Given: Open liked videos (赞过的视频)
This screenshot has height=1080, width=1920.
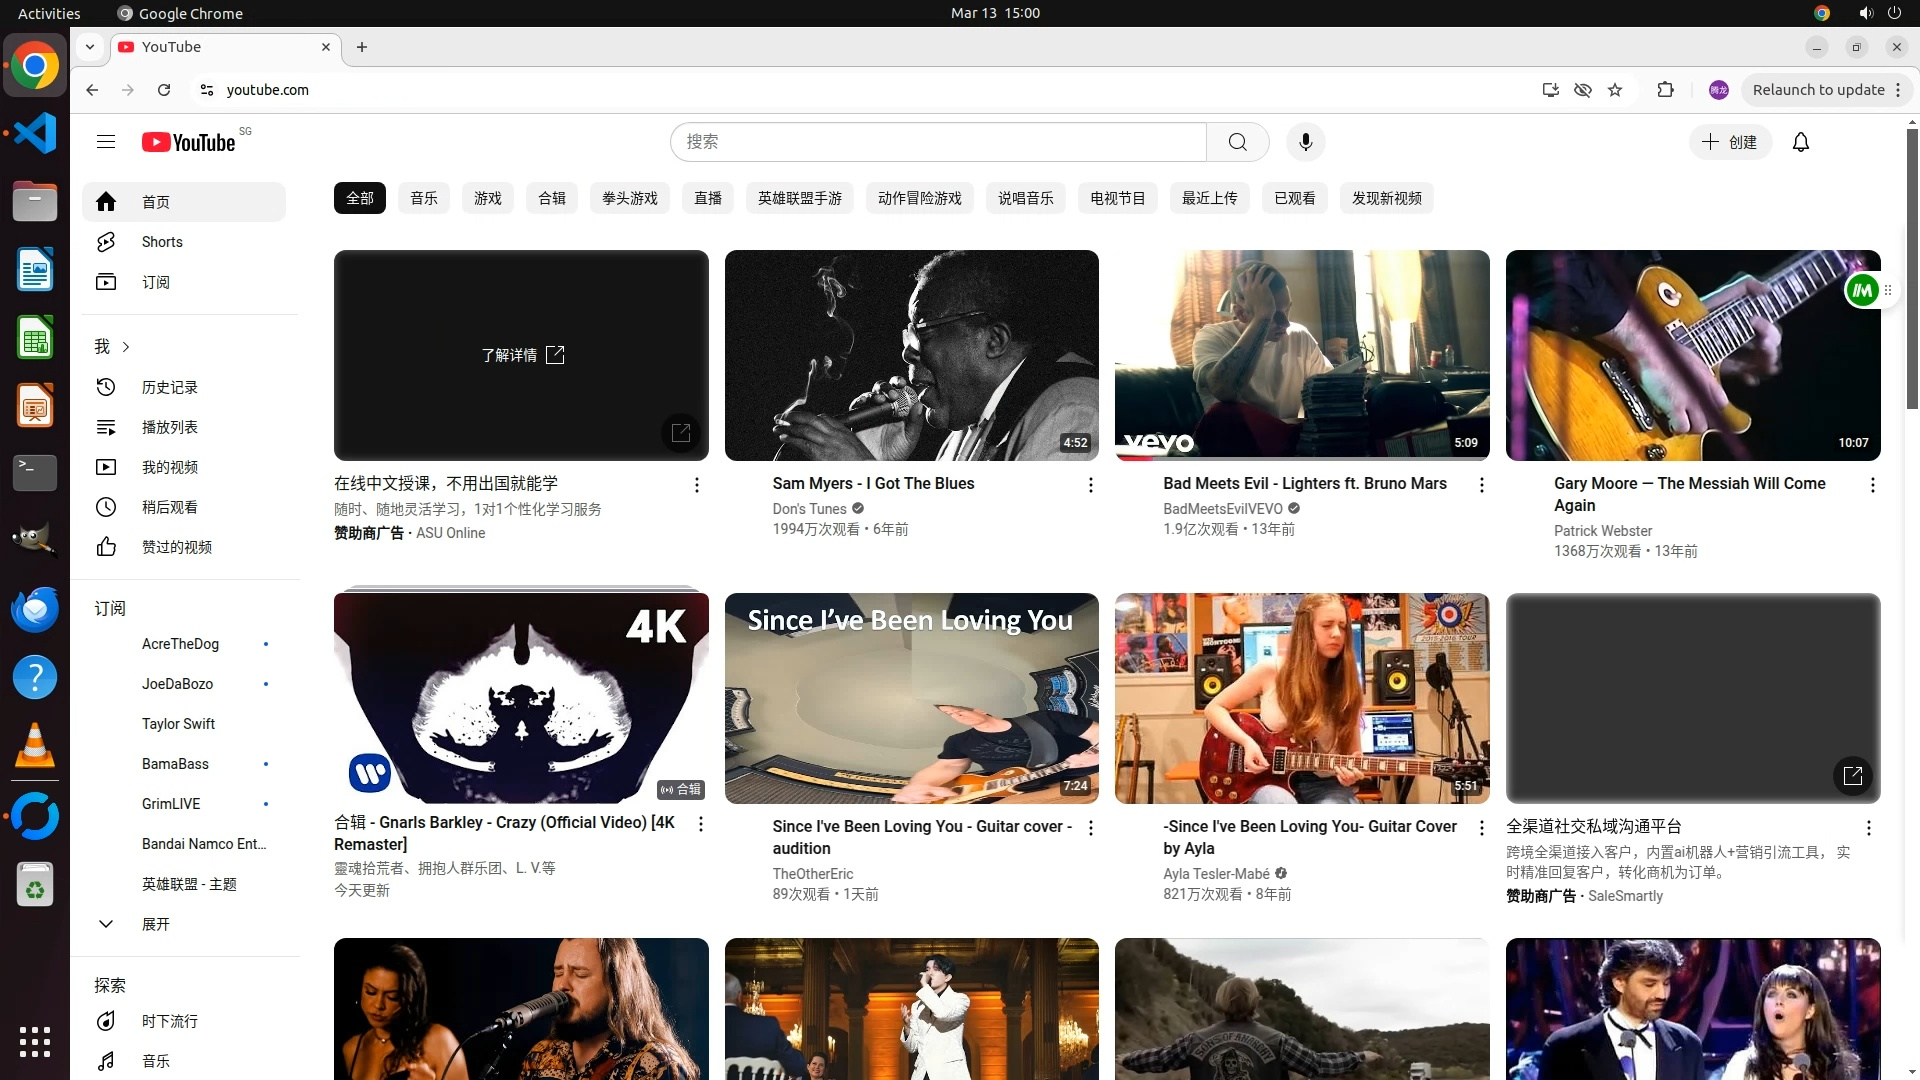Looking at the screenshot, I should pos(176,547).
